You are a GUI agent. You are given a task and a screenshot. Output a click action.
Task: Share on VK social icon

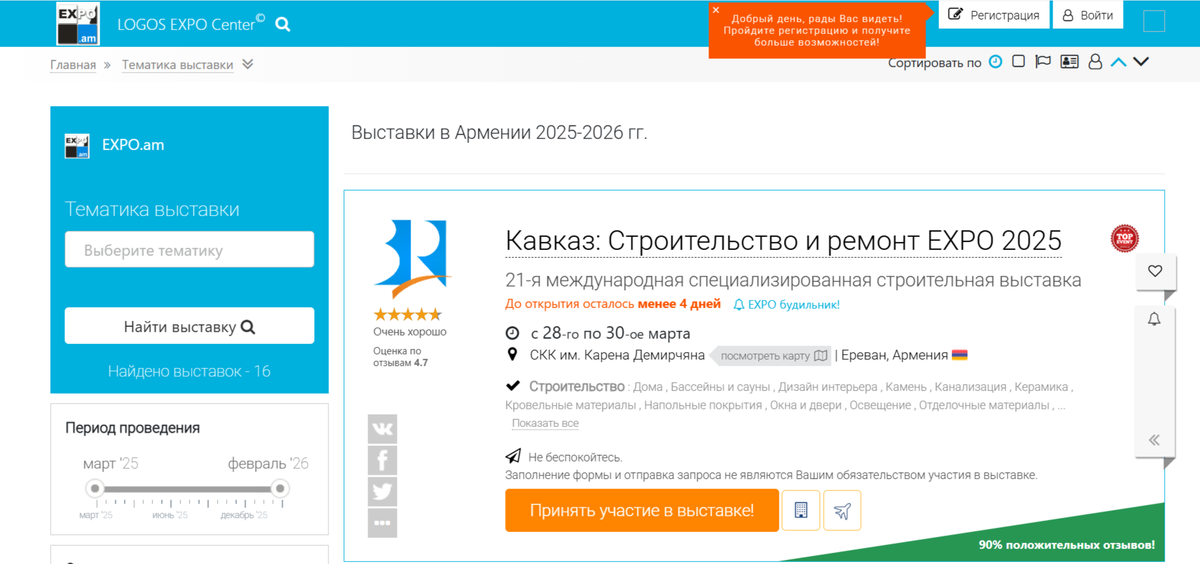coord(382,429)
